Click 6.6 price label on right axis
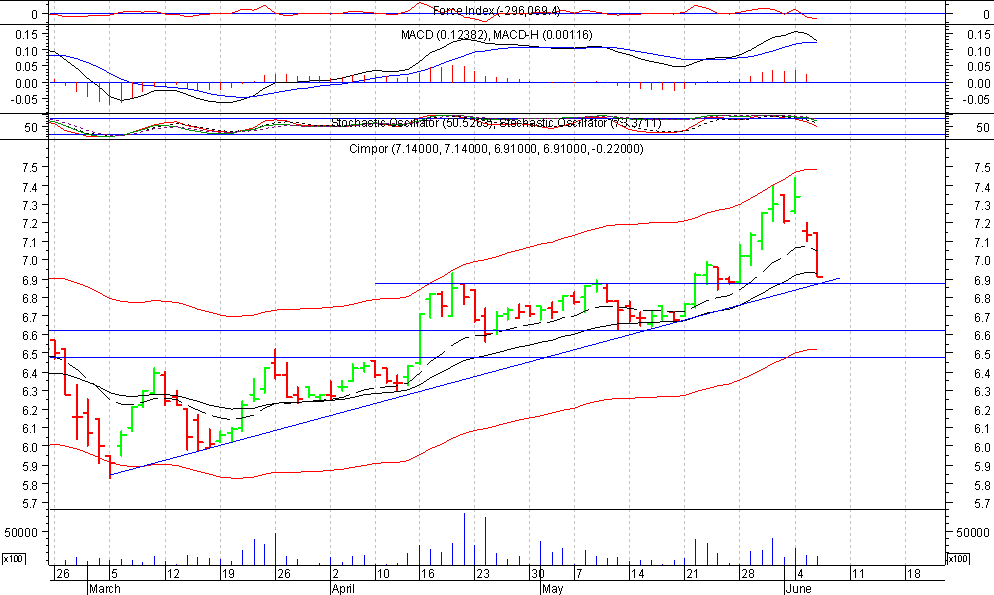Viewport: 994px width, 595px height. point(982,336)
